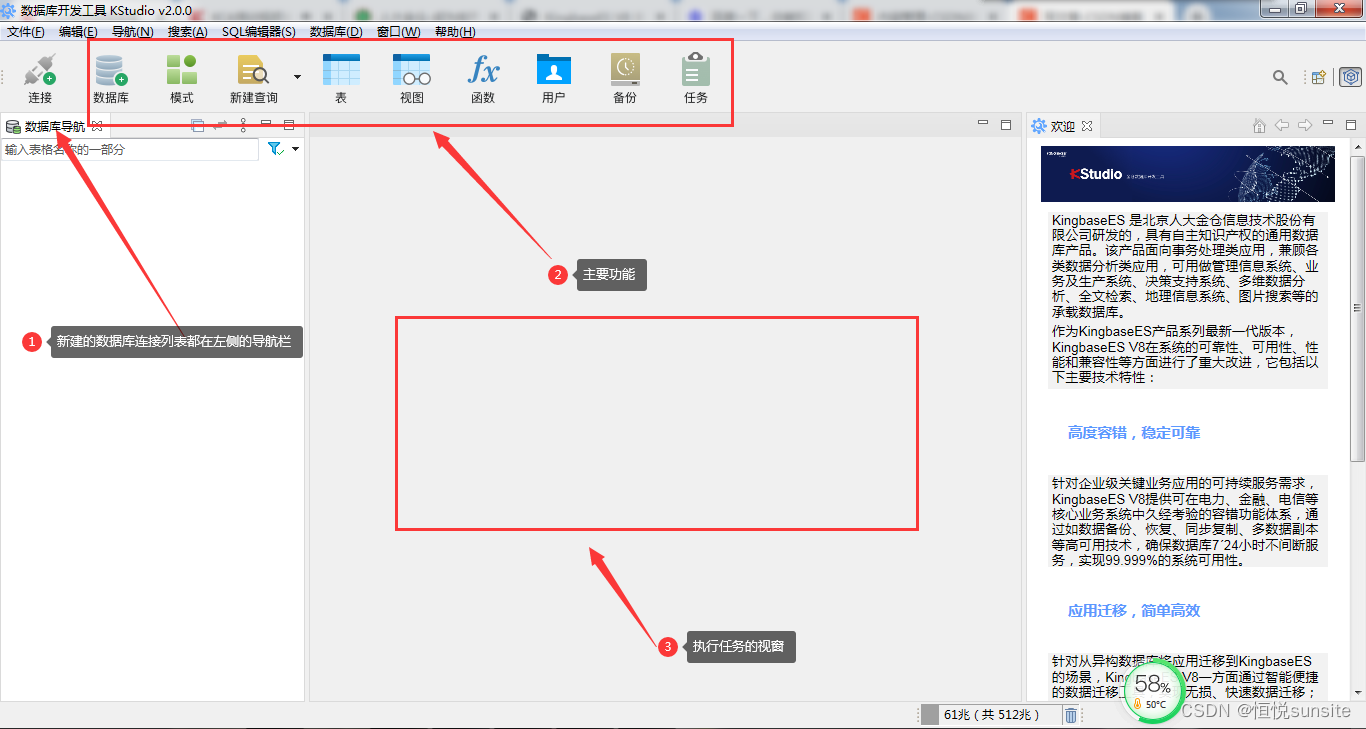Click the KStudio banner image
The width and height of the screenshot is (1366, 729).
point(1188,174)
